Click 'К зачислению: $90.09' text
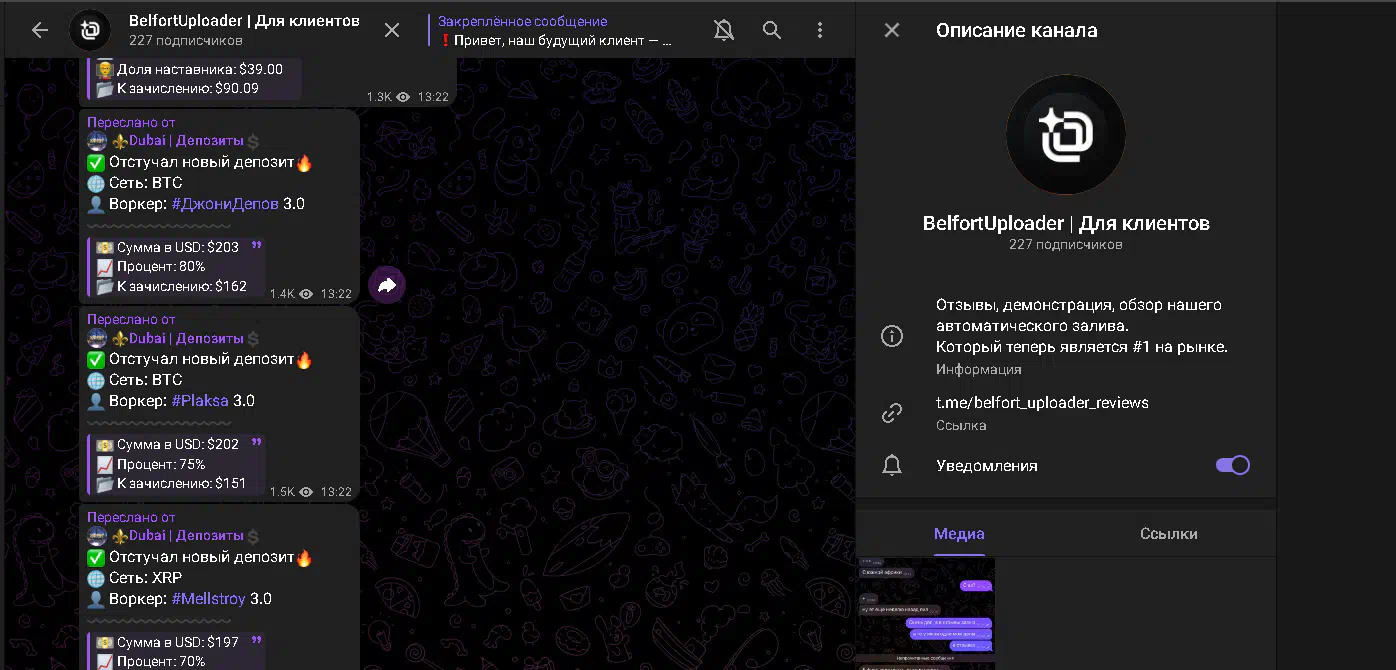The width and height of the screenshot is (1396, 670). 188,88
